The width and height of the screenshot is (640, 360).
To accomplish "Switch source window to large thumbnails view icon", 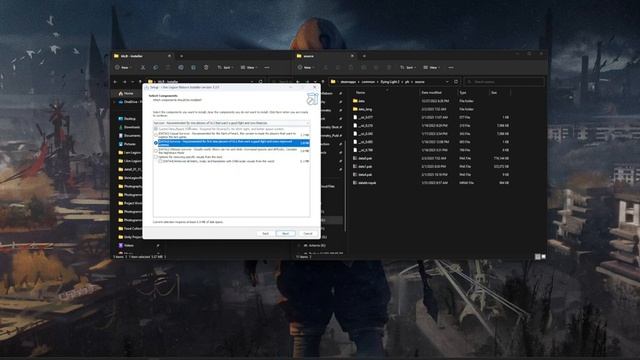I will click(x=543, y=256).
